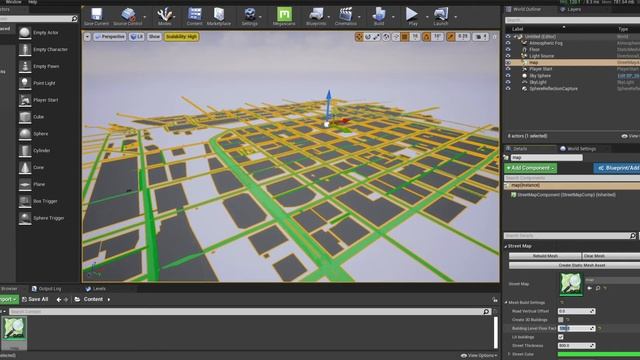Select the Player Start icon in Place panel
This screenshot has height=360, width=640.
25,100
